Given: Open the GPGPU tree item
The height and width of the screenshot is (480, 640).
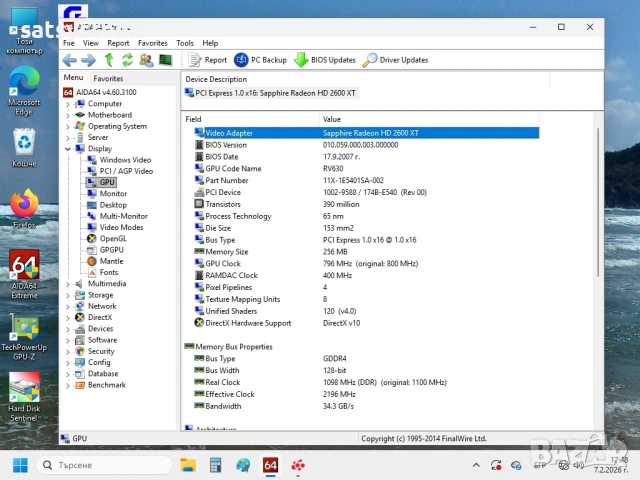Looking at the screenshot, I should click(111, 250).
